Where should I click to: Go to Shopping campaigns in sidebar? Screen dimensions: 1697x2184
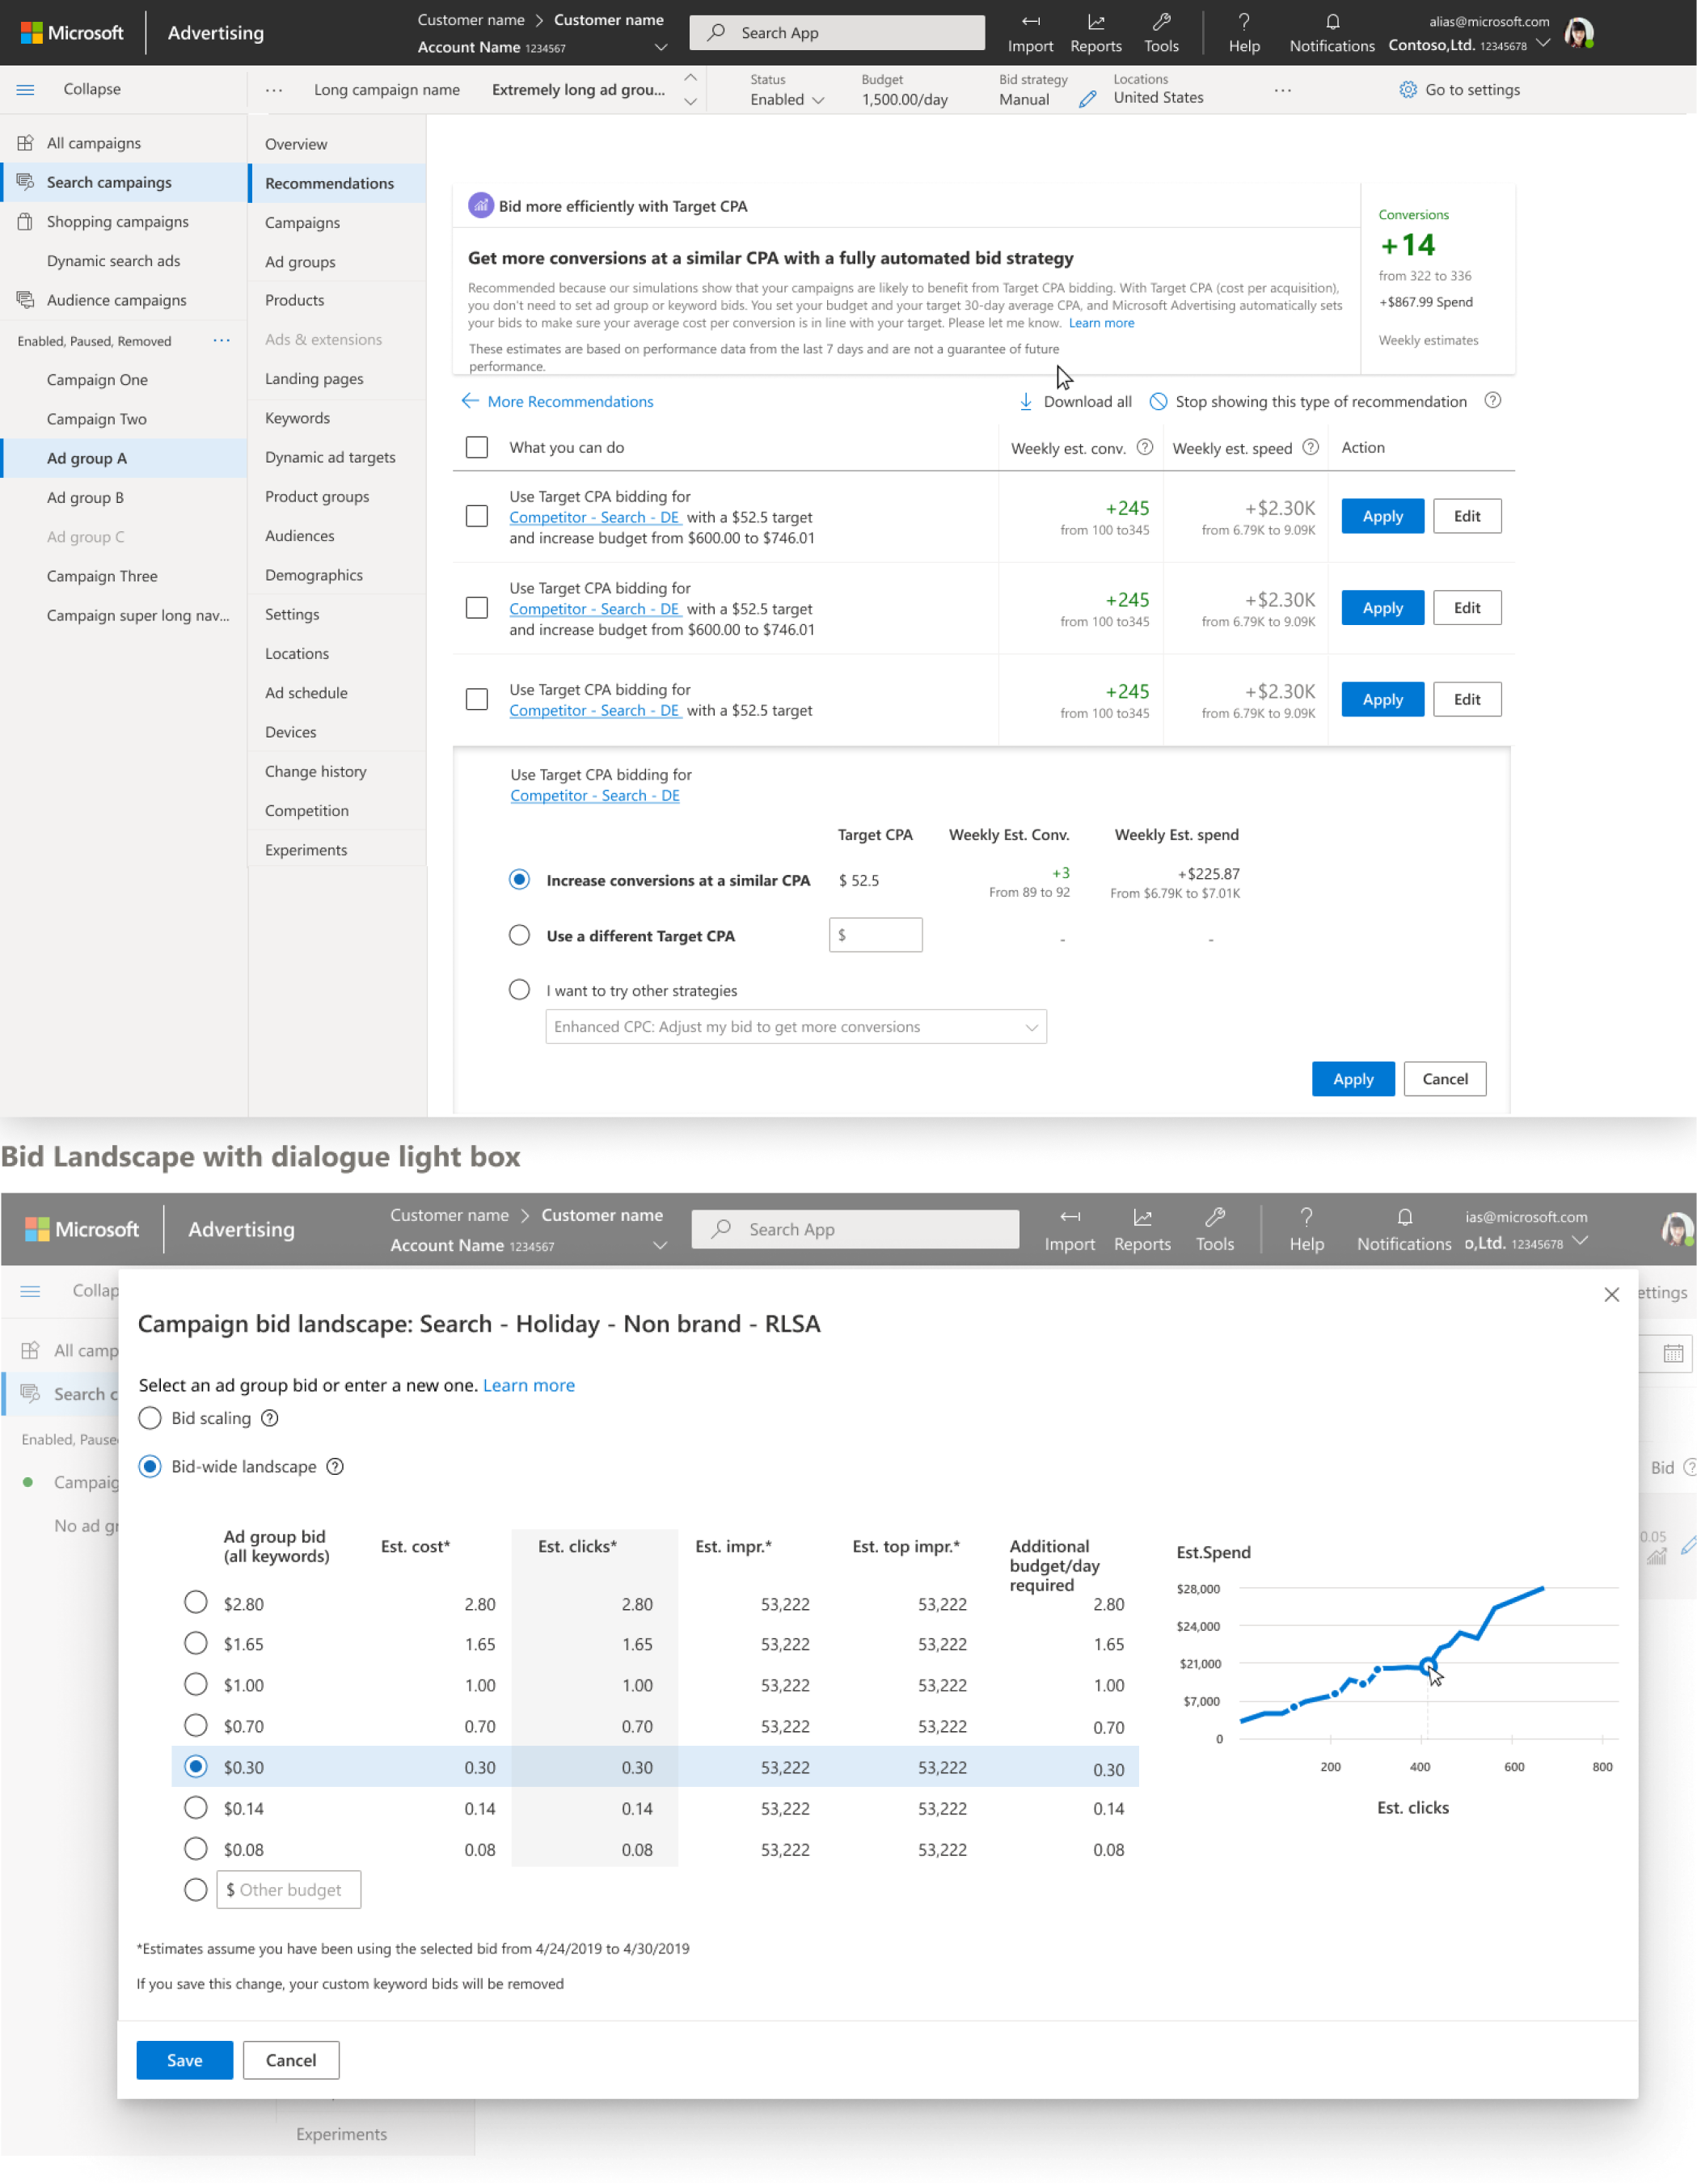117,222
